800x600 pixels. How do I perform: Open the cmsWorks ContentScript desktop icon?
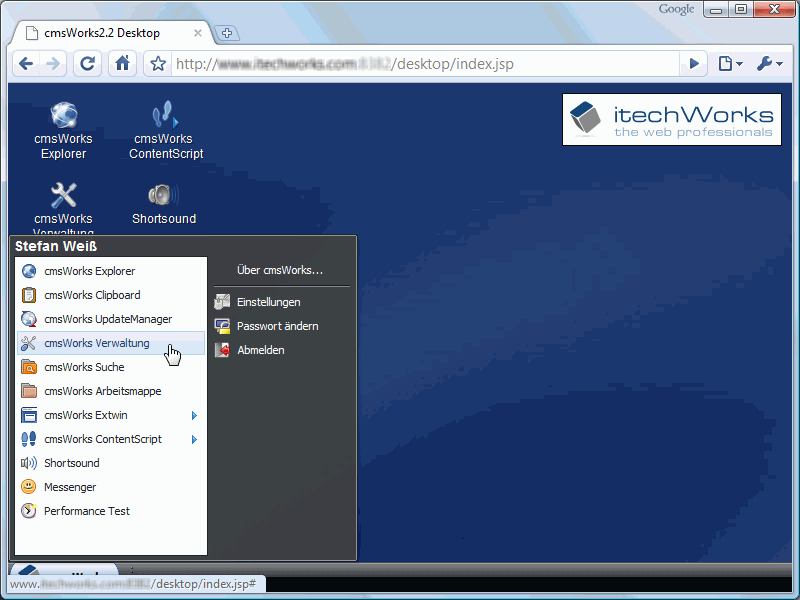[165, 115]
